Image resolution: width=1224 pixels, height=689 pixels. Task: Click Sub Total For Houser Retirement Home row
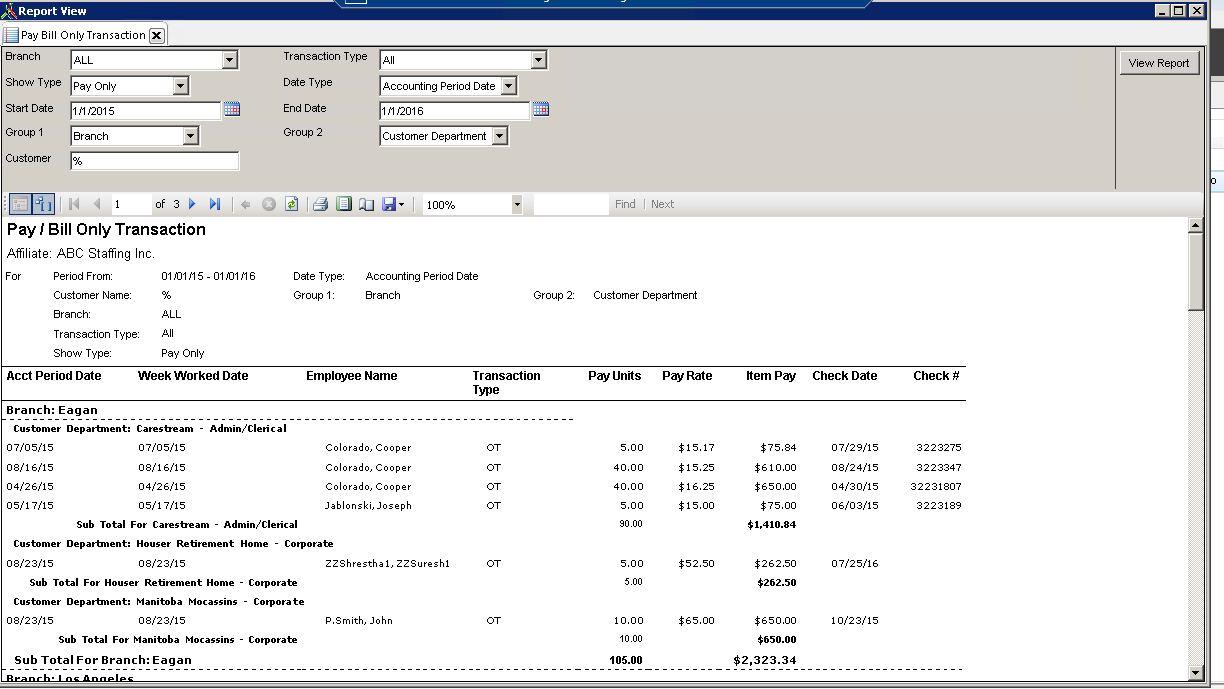[x=164, y=583]
